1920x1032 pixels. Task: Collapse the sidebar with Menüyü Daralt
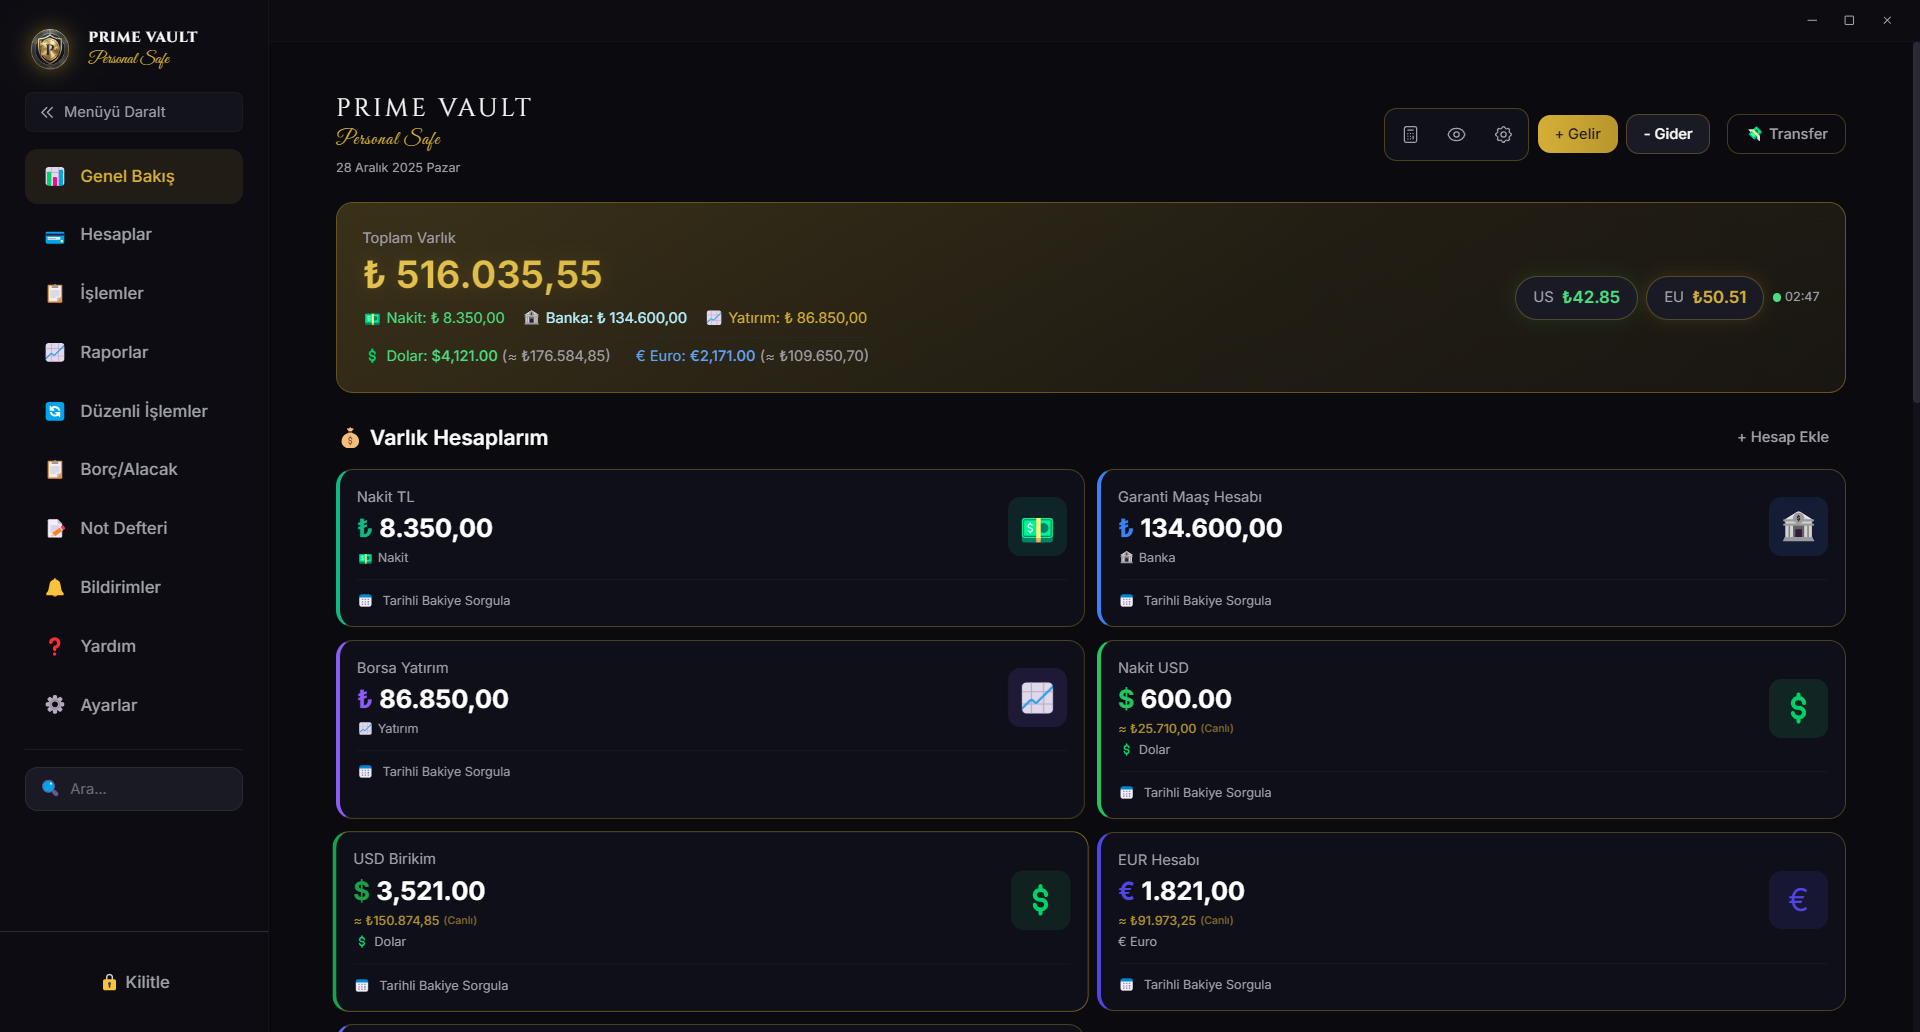pyautogui.click(x=134, y=112)
